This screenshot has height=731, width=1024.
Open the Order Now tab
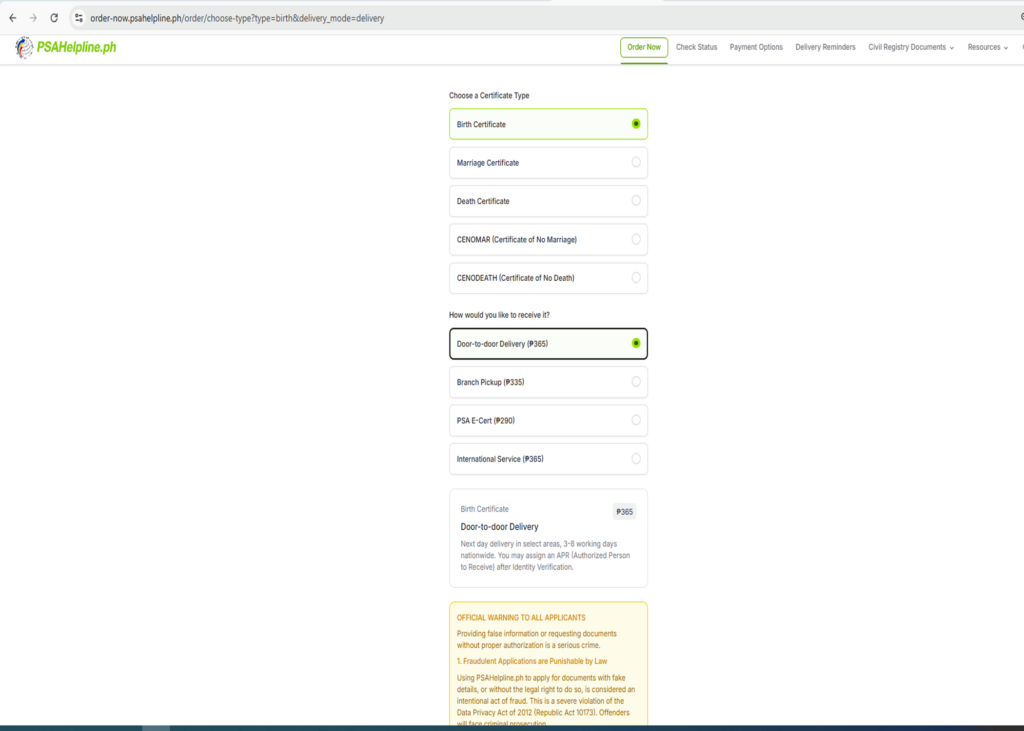(x=644, y=47)
